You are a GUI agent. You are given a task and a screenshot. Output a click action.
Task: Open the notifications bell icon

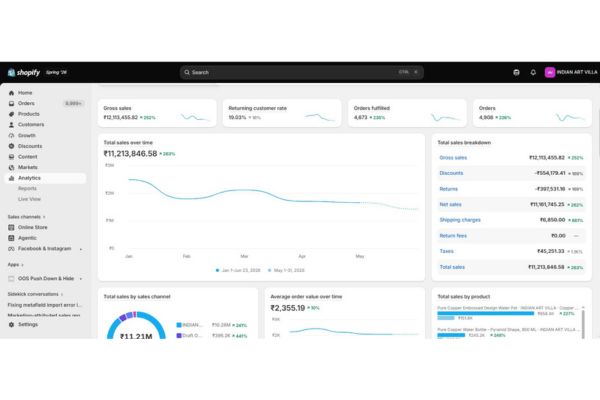(x=533, y=72)
